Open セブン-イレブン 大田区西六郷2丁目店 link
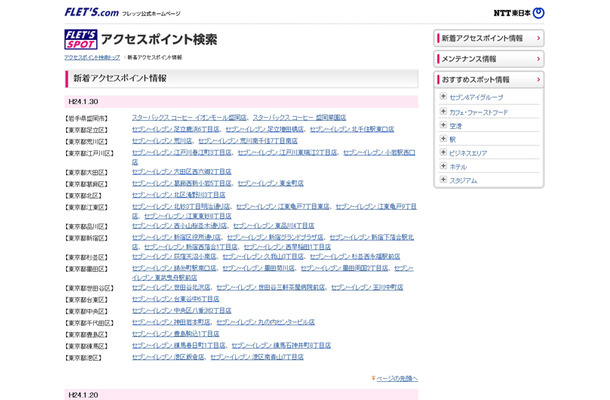The height and width of the screenshot is (400, 610). point(182,172)
